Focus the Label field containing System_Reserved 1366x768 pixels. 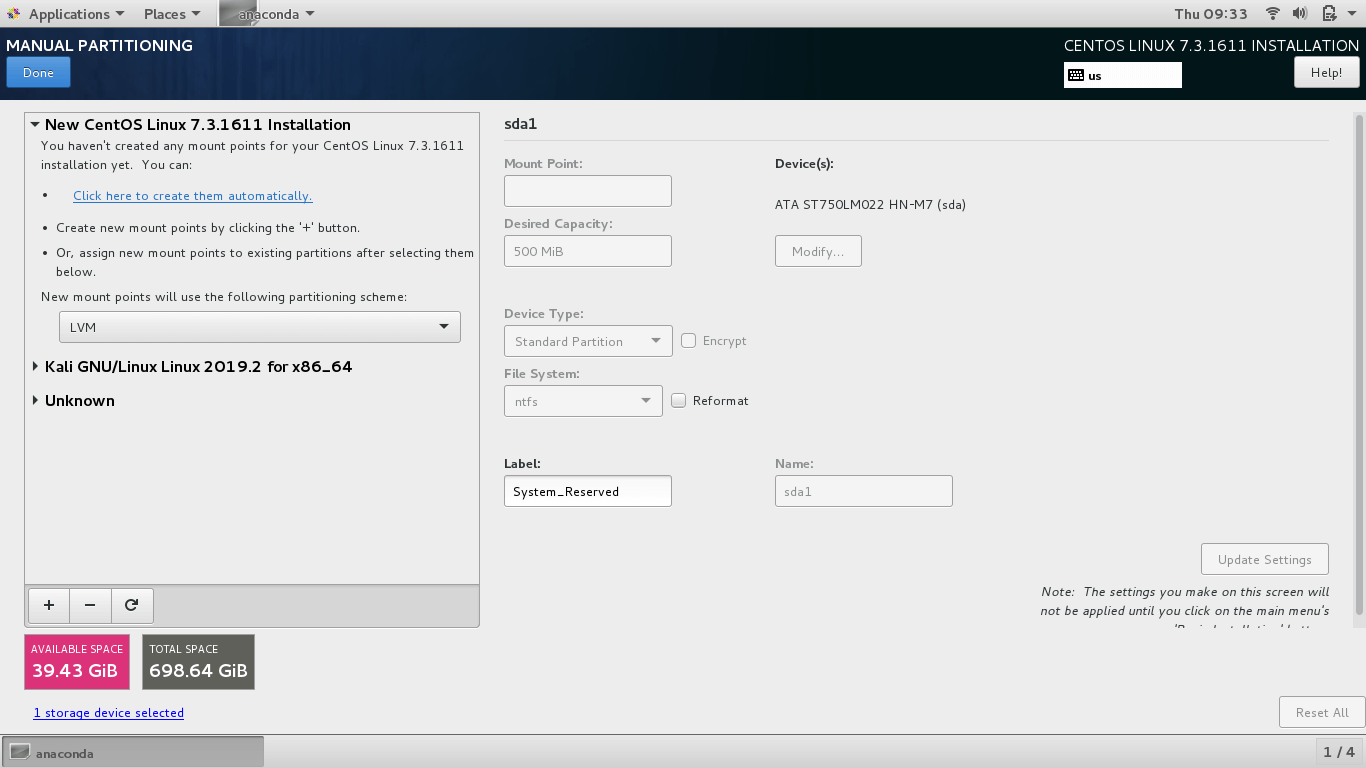click(x=588, y=491)
